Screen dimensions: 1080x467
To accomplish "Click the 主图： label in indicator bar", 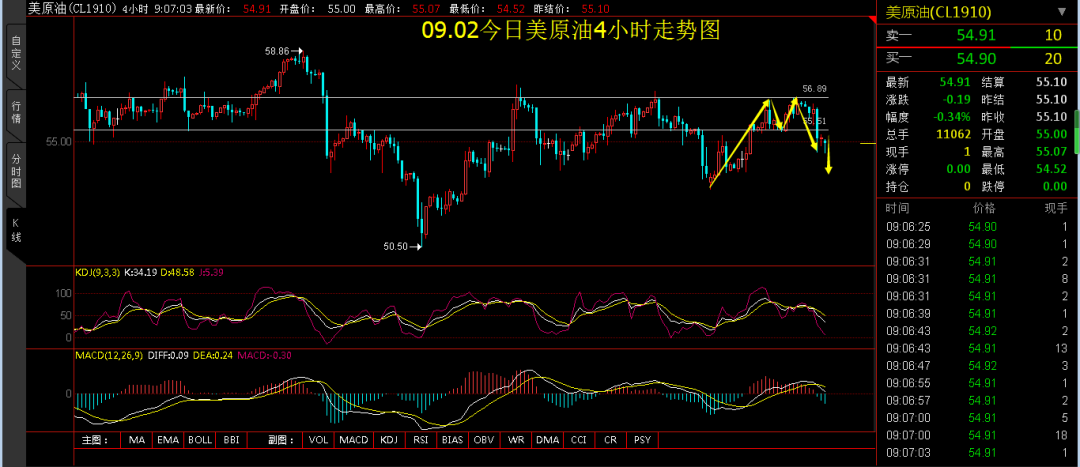I will tap(96, 439).
